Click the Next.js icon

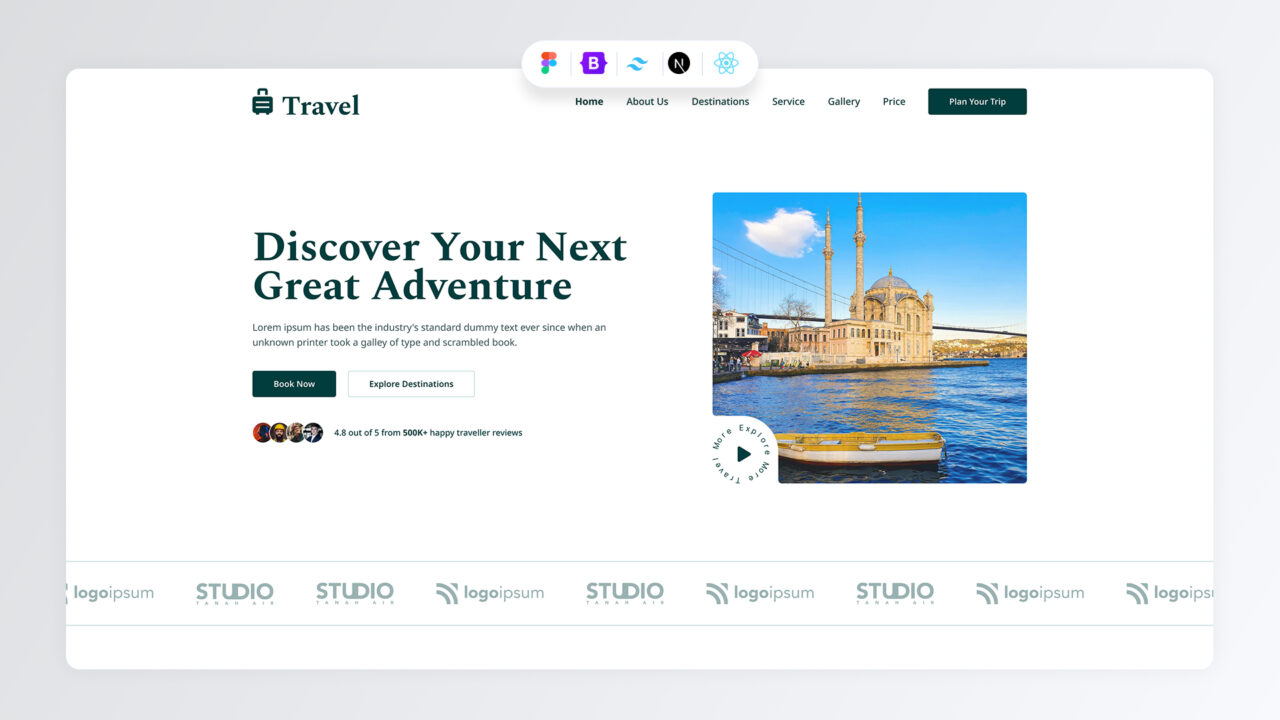[x=679, y=64]
